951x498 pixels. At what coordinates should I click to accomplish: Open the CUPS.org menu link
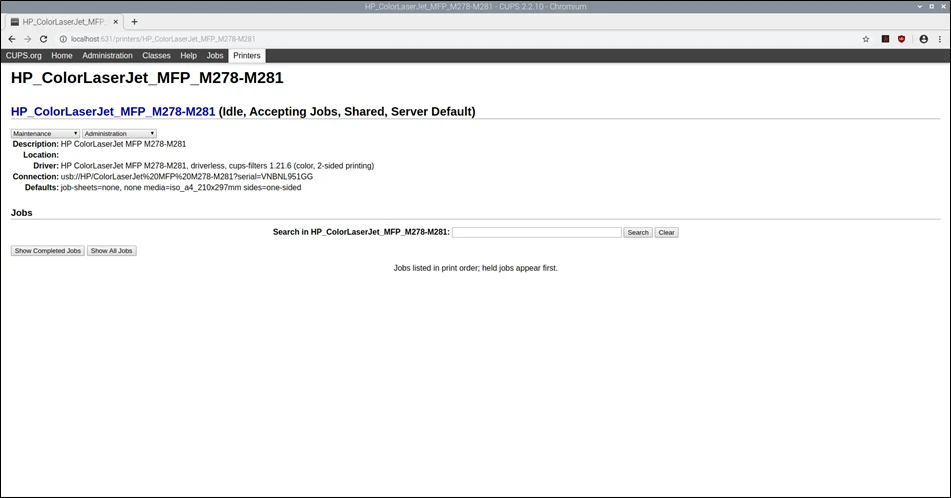[24, 55]
